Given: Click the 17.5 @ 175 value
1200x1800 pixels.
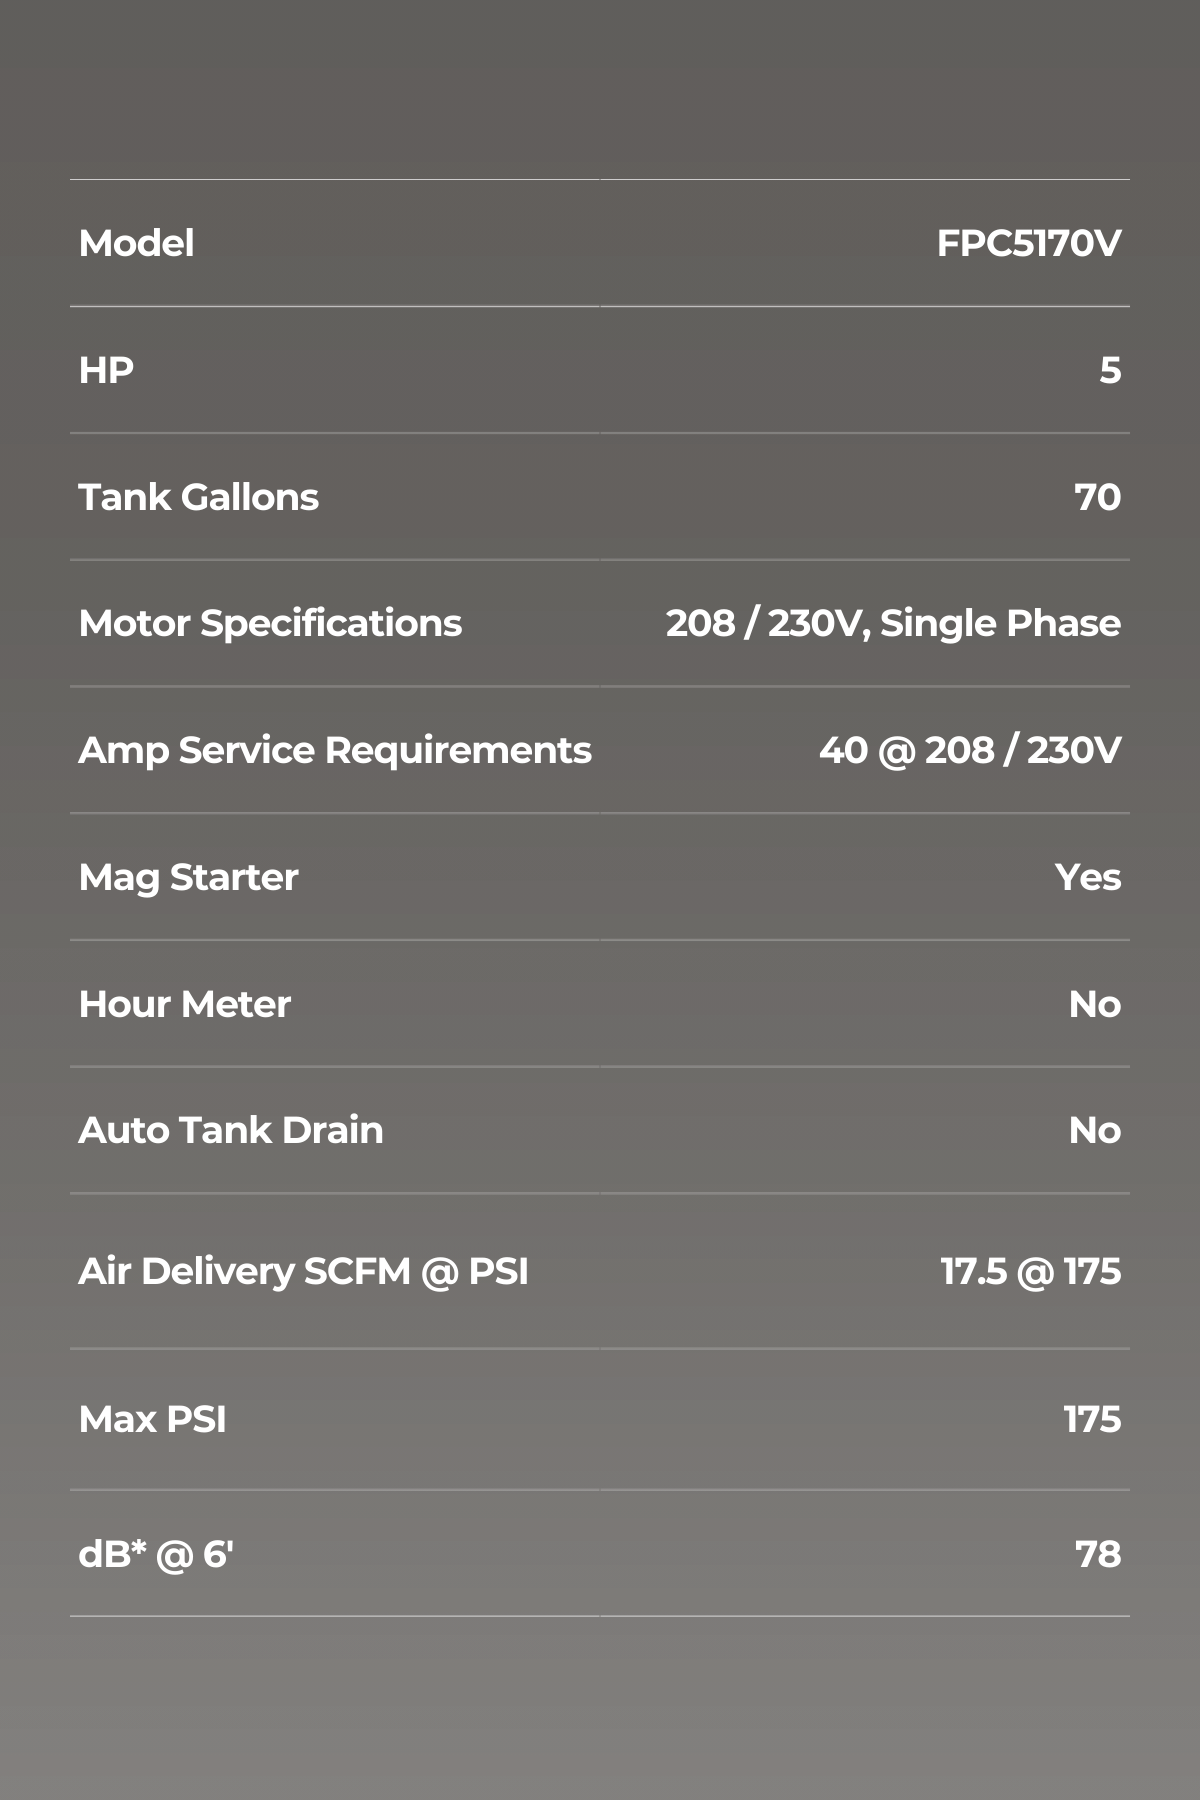Looking at the screenshot, I should coord(1031,1271).
